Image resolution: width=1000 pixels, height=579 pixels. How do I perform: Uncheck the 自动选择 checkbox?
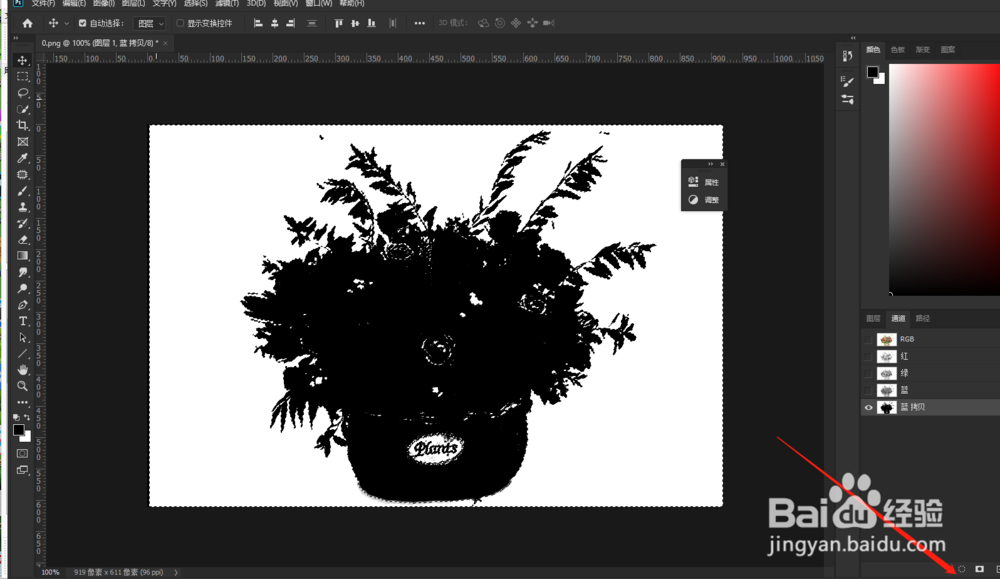point(82,24)
